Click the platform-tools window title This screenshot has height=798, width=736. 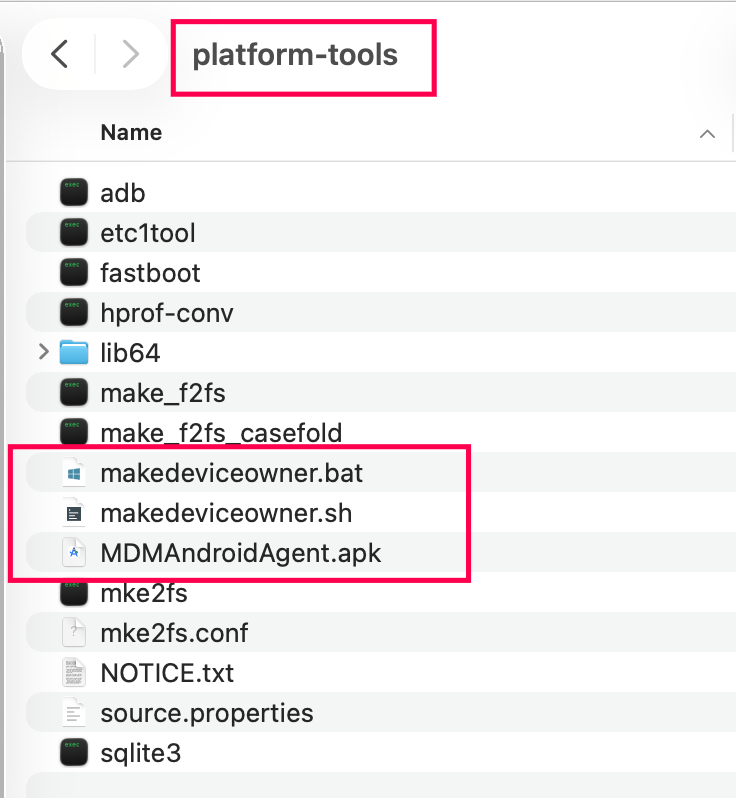[295, 54]
